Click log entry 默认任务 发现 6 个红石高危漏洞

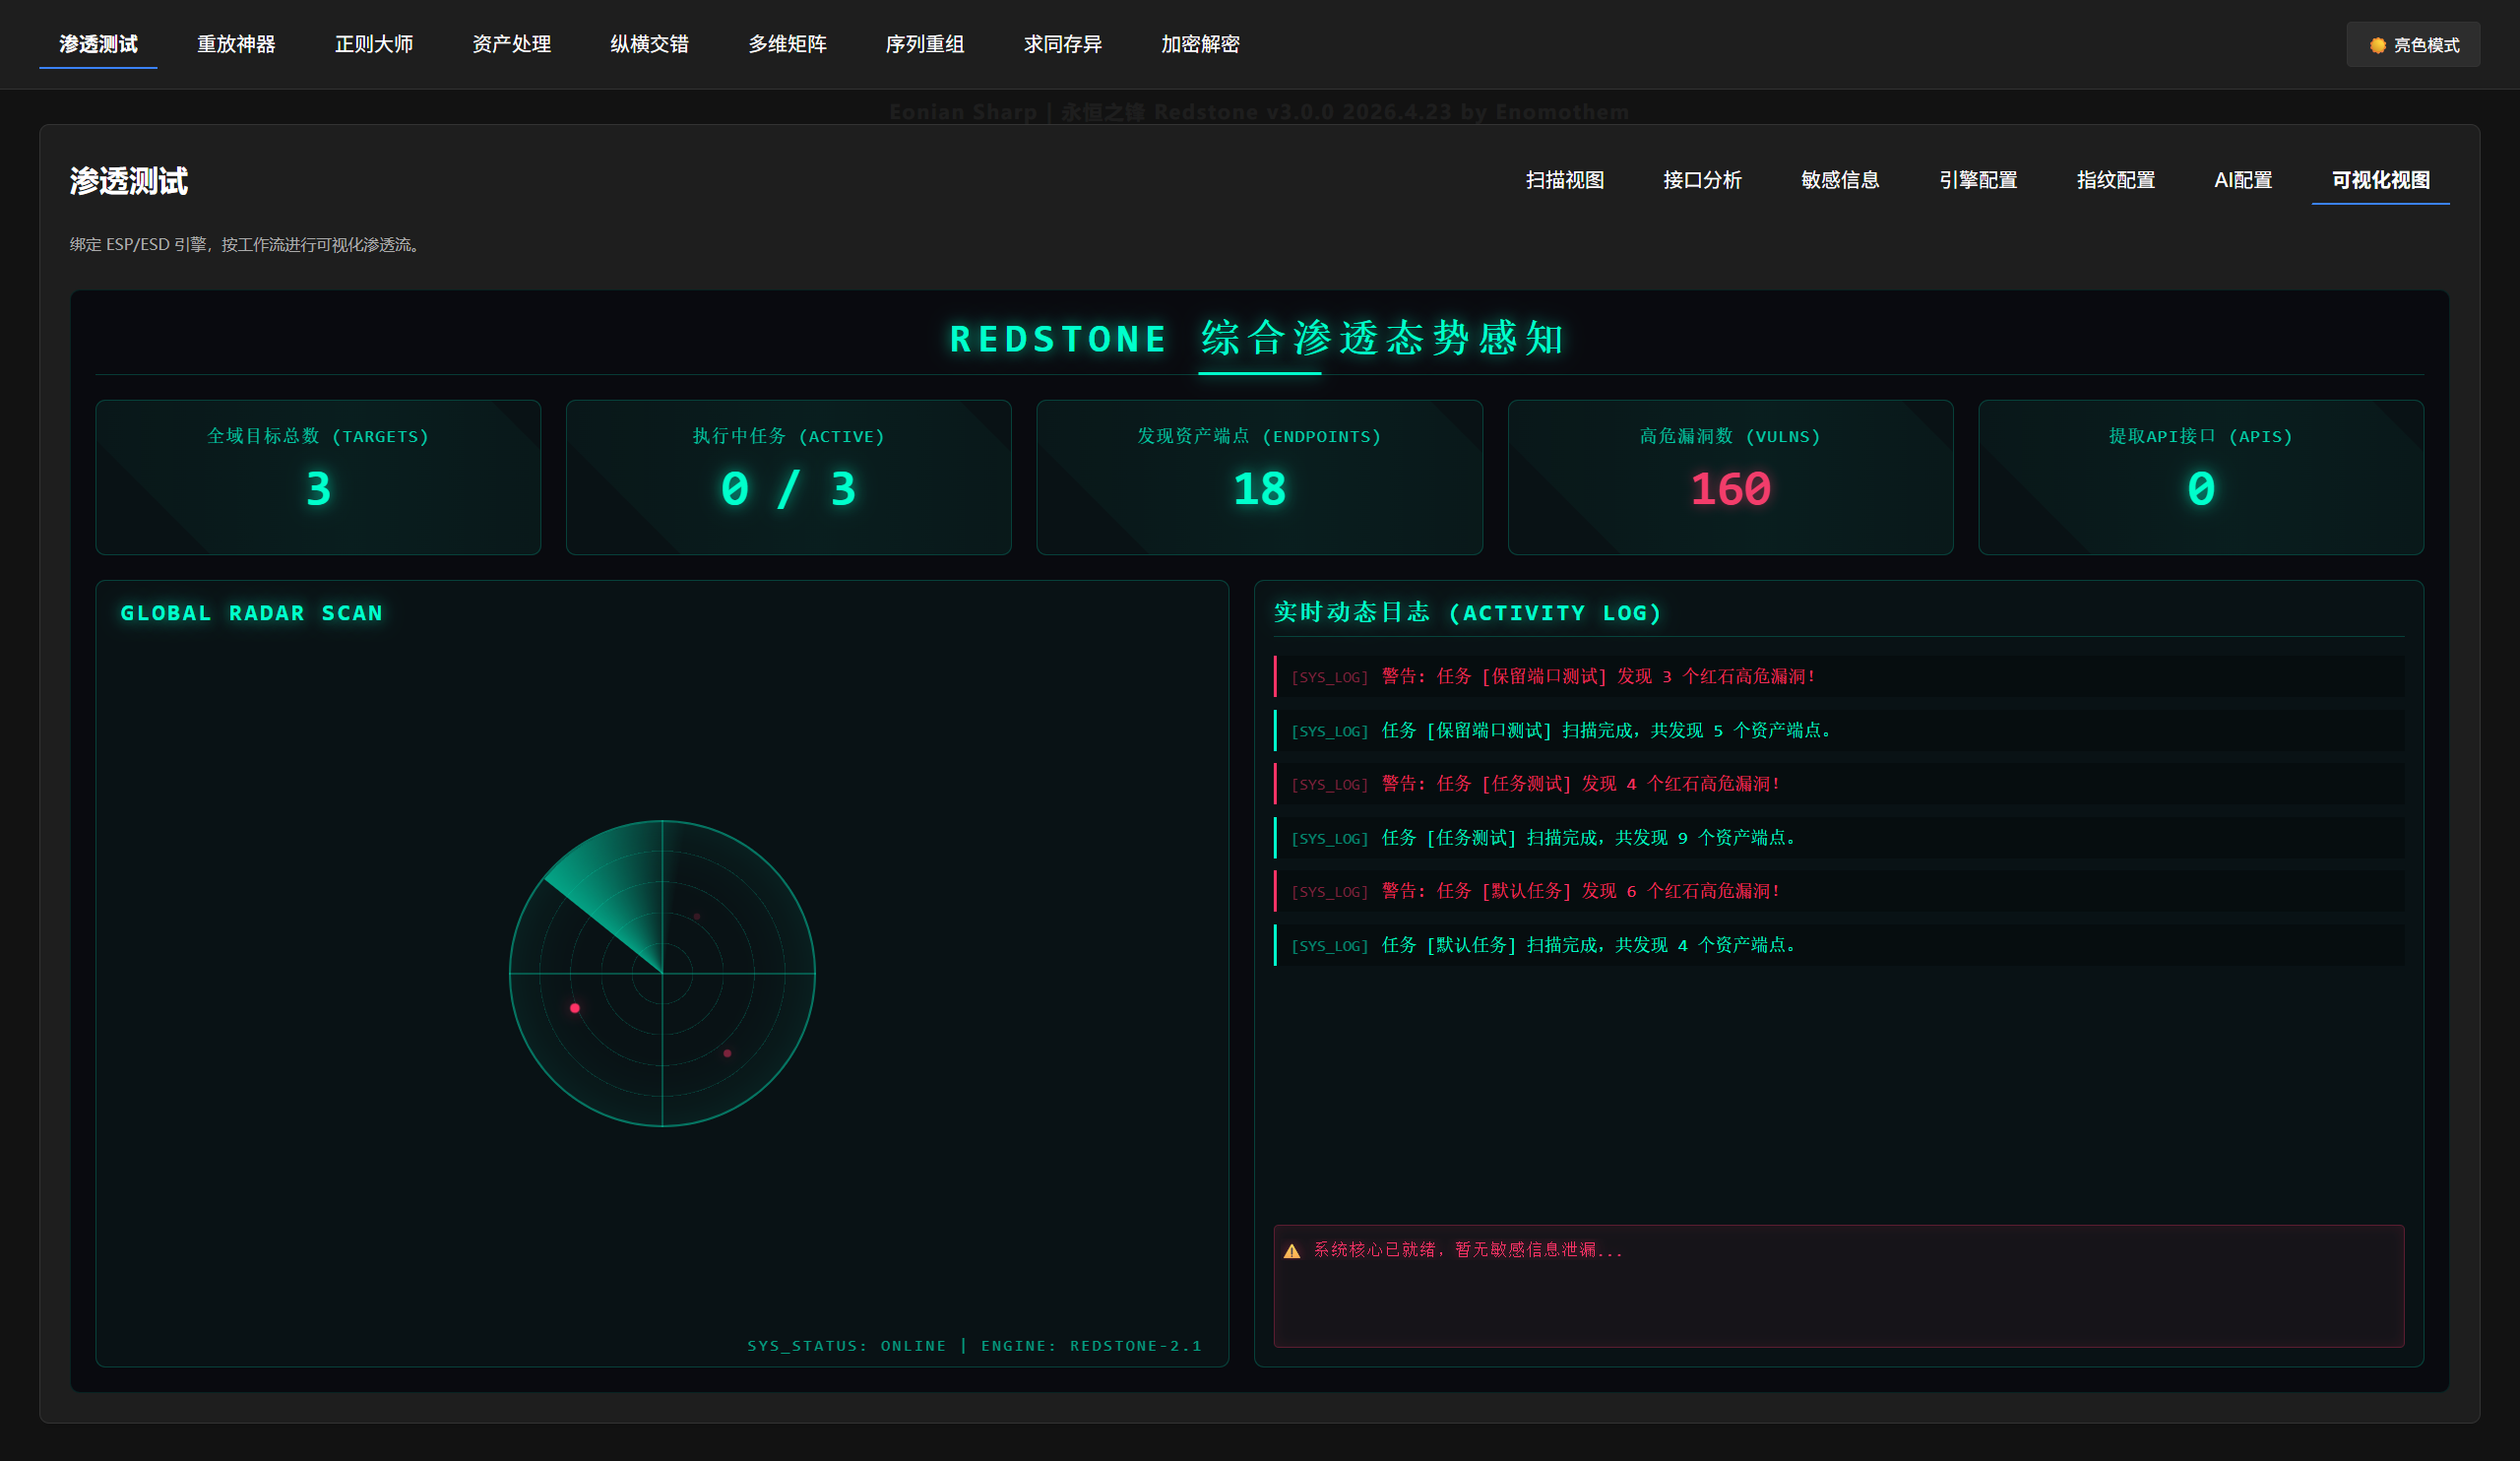point(1839,891)
